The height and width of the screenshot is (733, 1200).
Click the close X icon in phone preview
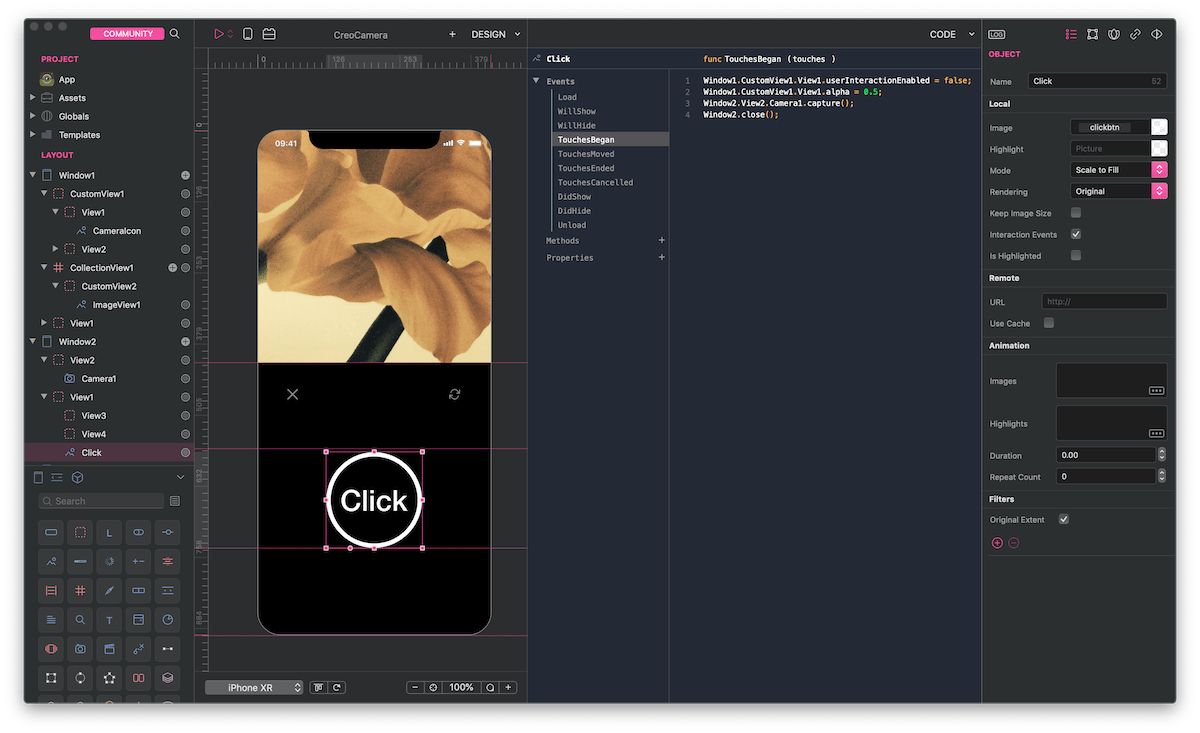[x=292, y=394]
